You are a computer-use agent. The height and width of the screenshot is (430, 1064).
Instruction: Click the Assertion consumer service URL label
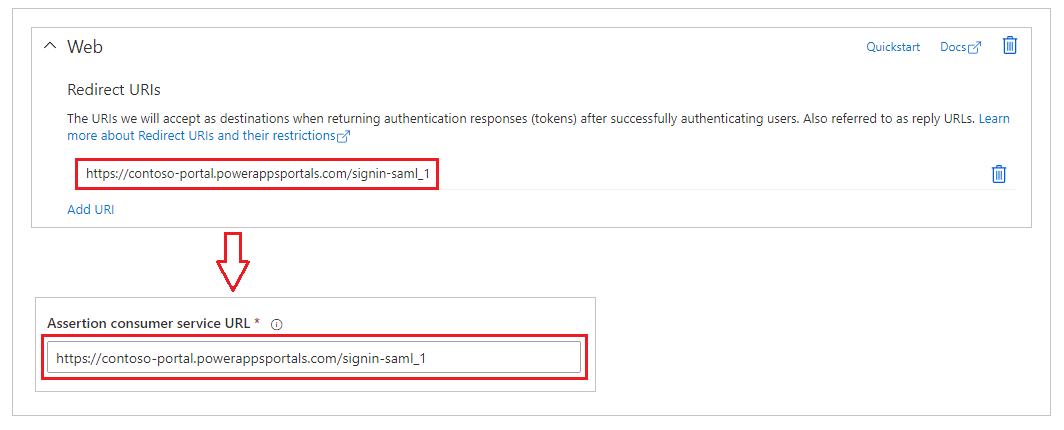pos(150,324)
